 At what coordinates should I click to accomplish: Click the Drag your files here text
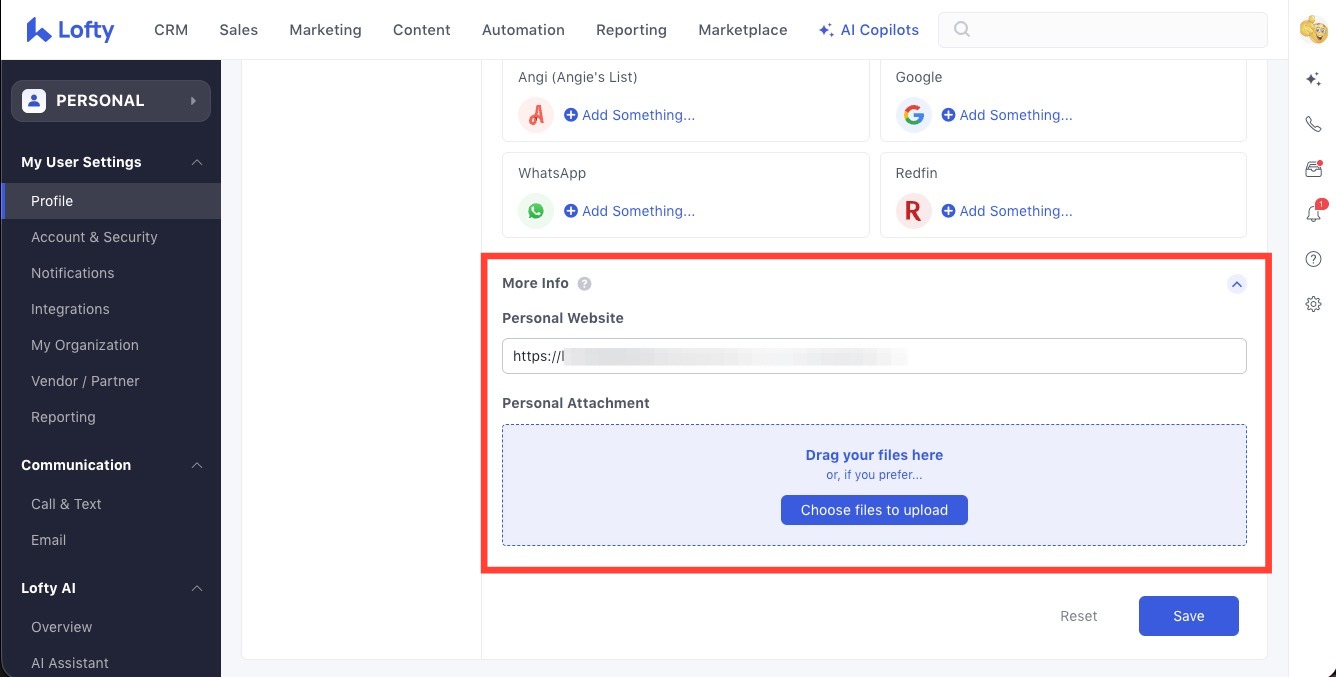point(874,455)
